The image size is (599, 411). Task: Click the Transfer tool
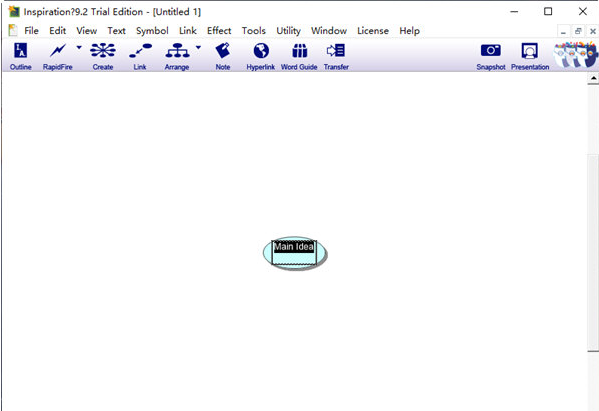[x=336, y=57]
